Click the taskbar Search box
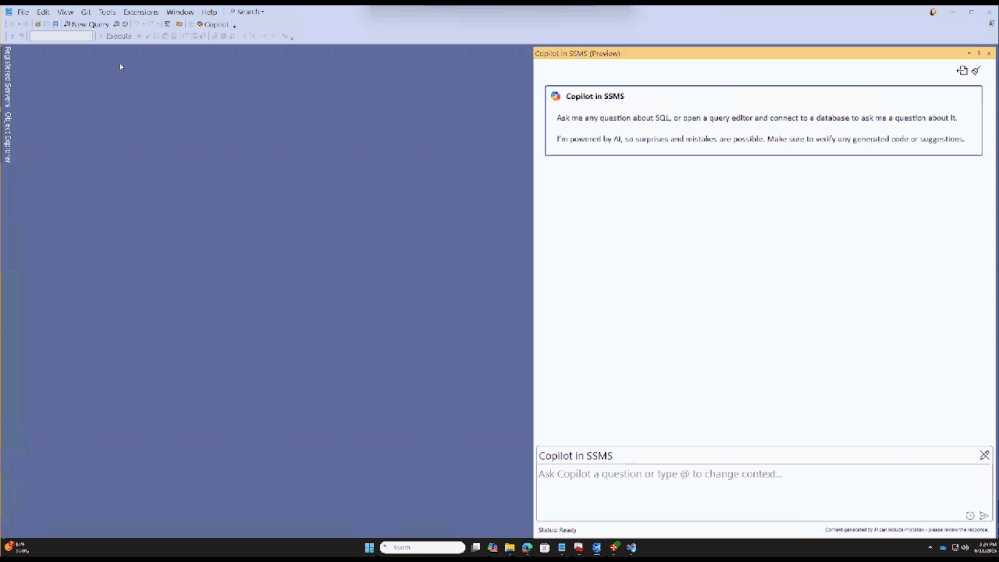The image size is (999, 562). tap(423, 547)
